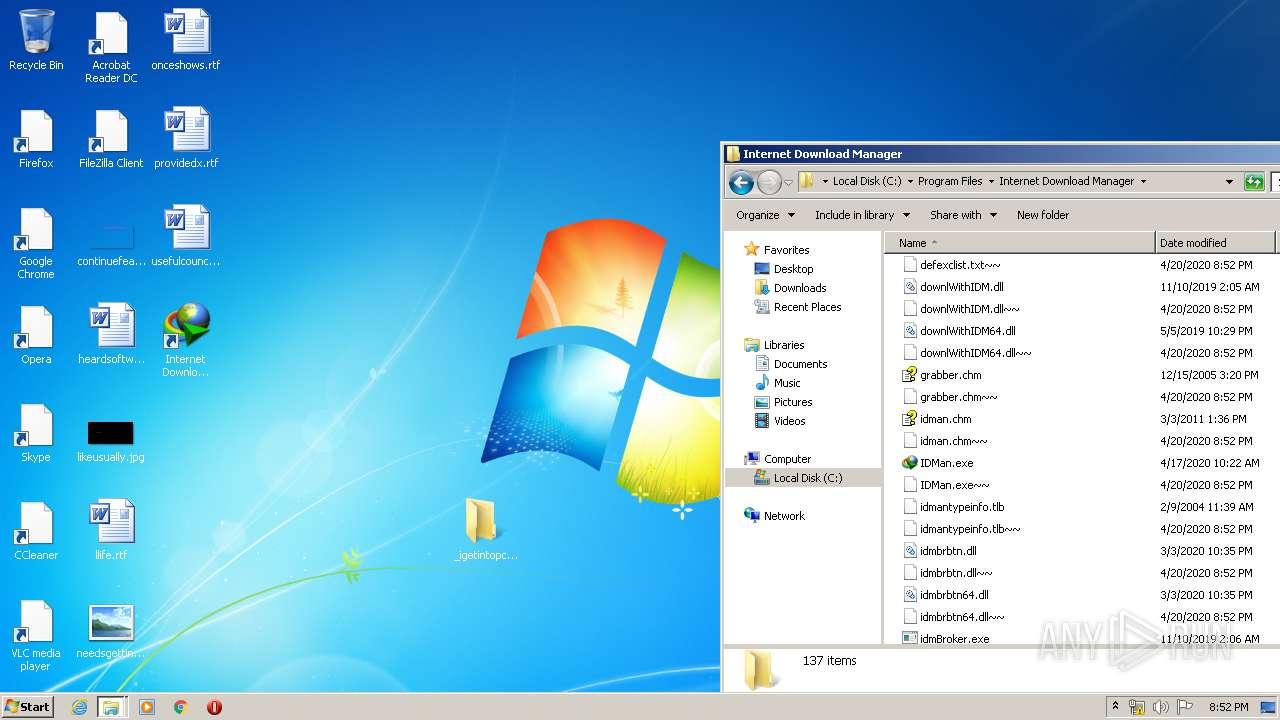Select heardsoftw document icon
Viewport: 1280px width, 720px height.
[111, 334]
